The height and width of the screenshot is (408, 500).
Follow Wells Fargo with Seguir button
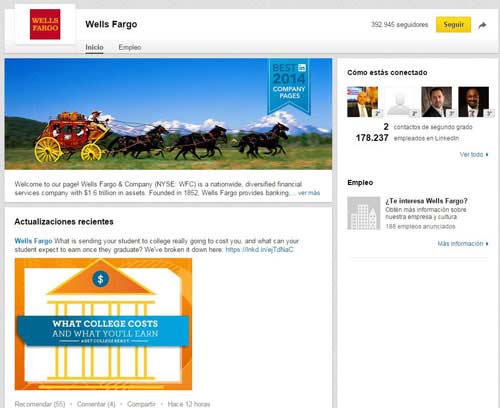pyautogui.click(x=453, y=25)
